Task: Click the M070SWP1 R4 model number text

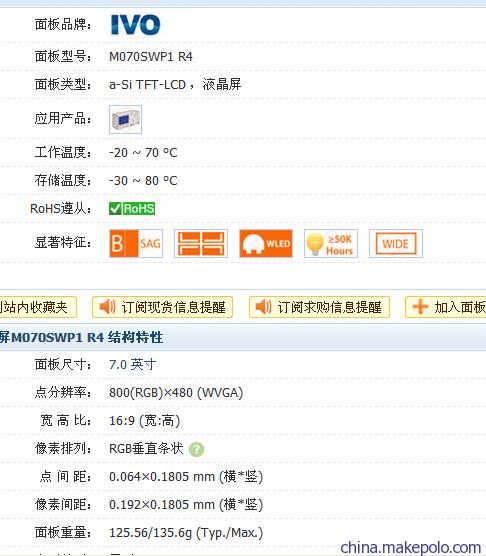Action: [151, 56]
